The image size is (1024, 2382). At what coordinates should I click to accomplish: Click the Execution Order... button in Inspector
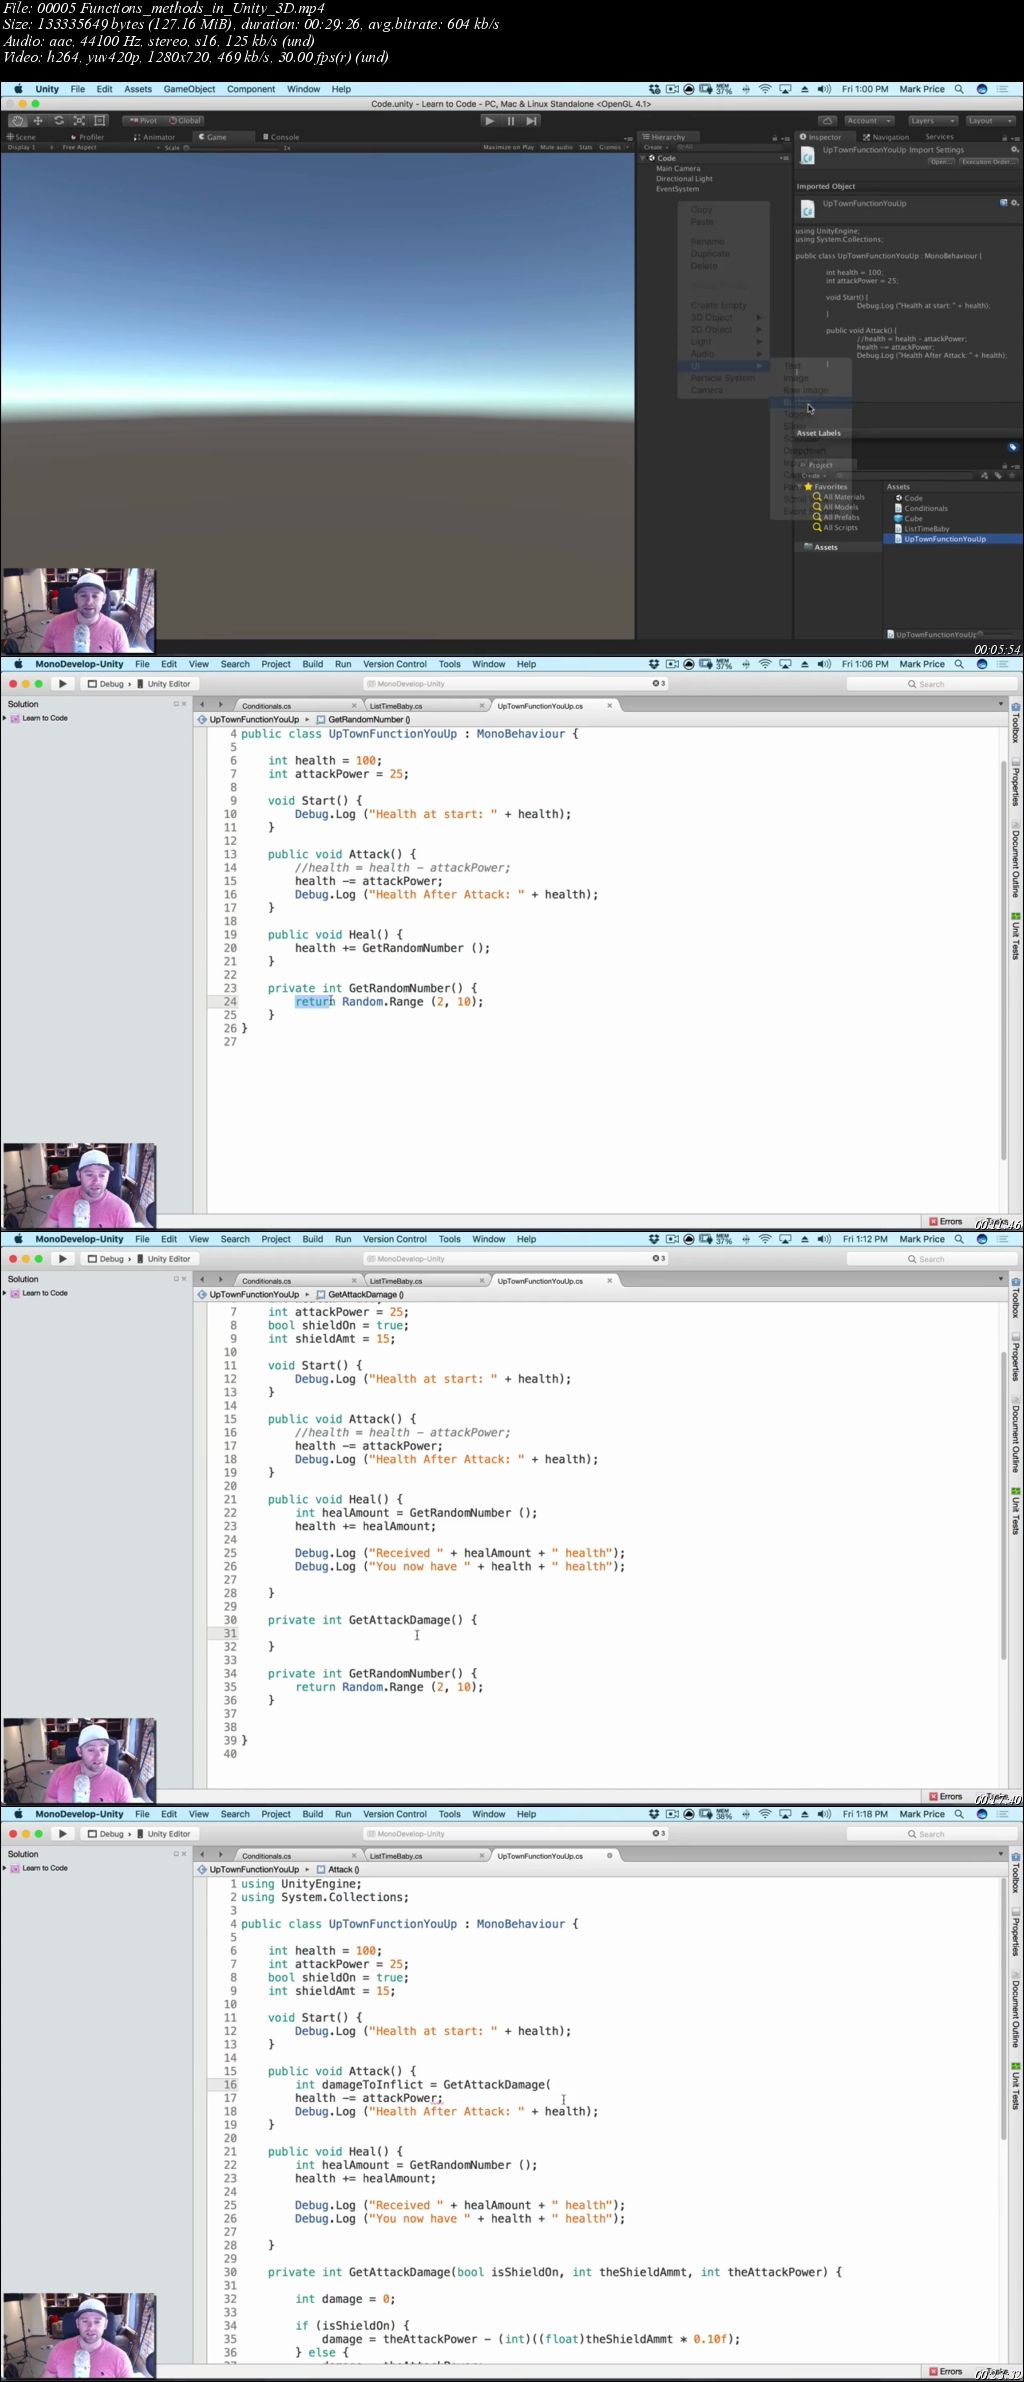click(987, 161)
